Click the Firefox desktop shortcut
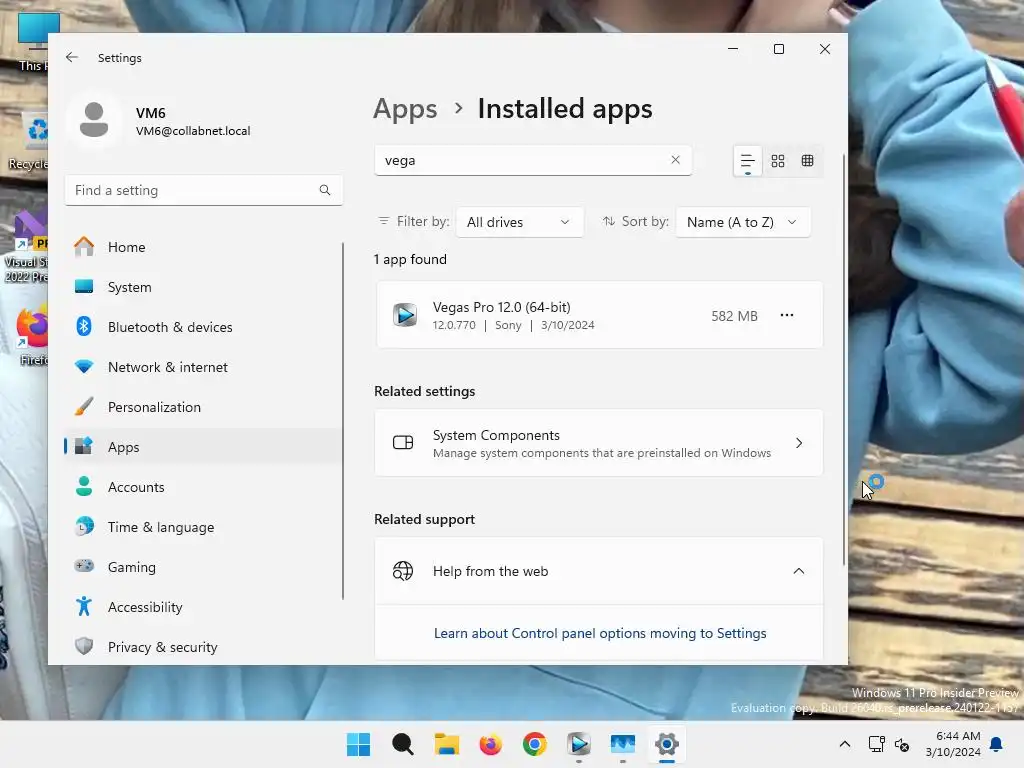This screenshot has width=1024, height=768. point(31,335)
